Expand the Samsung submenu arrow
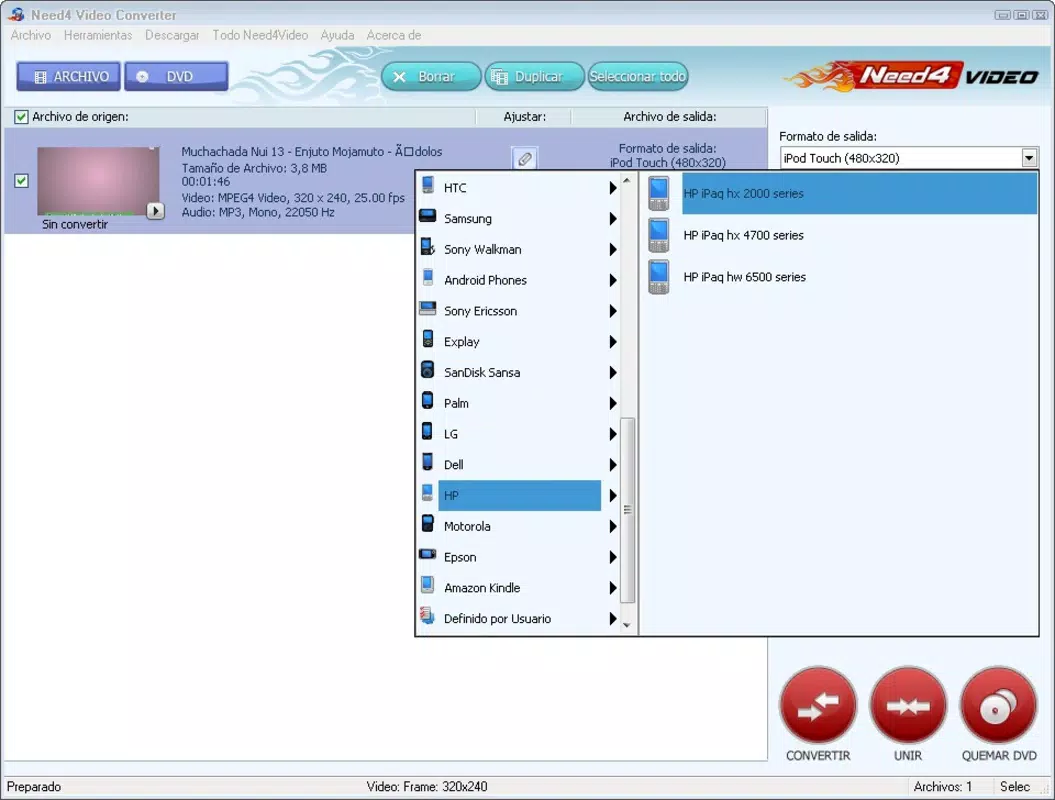This screenshot has height=800, width=1055. 613,219
